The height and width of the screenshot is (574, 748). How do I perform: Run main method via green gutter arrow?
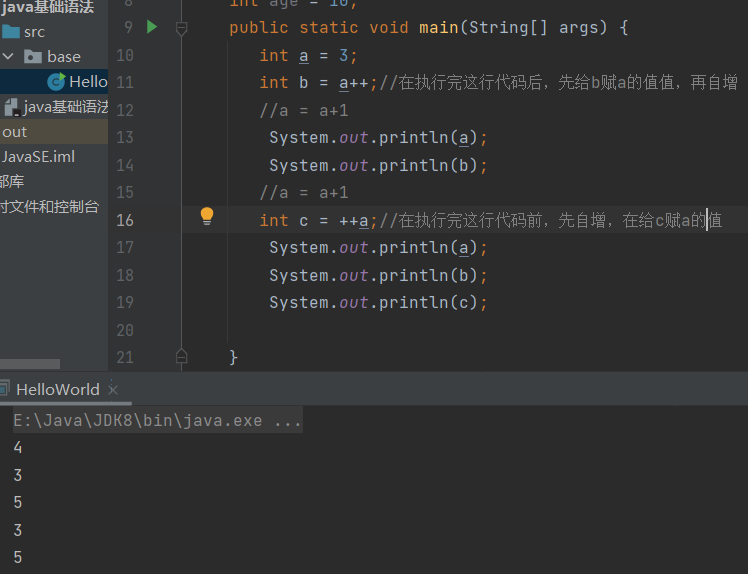tap(152, 27)
